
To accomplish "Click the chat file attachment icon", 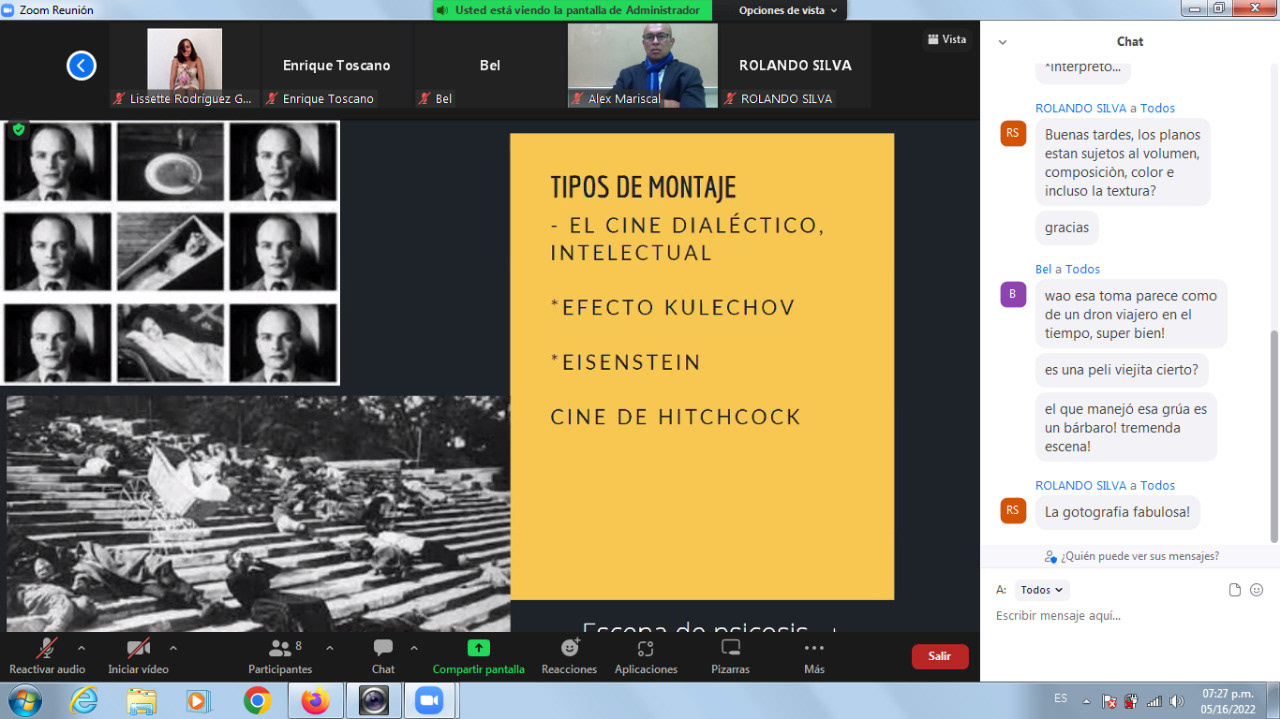I will click(1235, 590).
